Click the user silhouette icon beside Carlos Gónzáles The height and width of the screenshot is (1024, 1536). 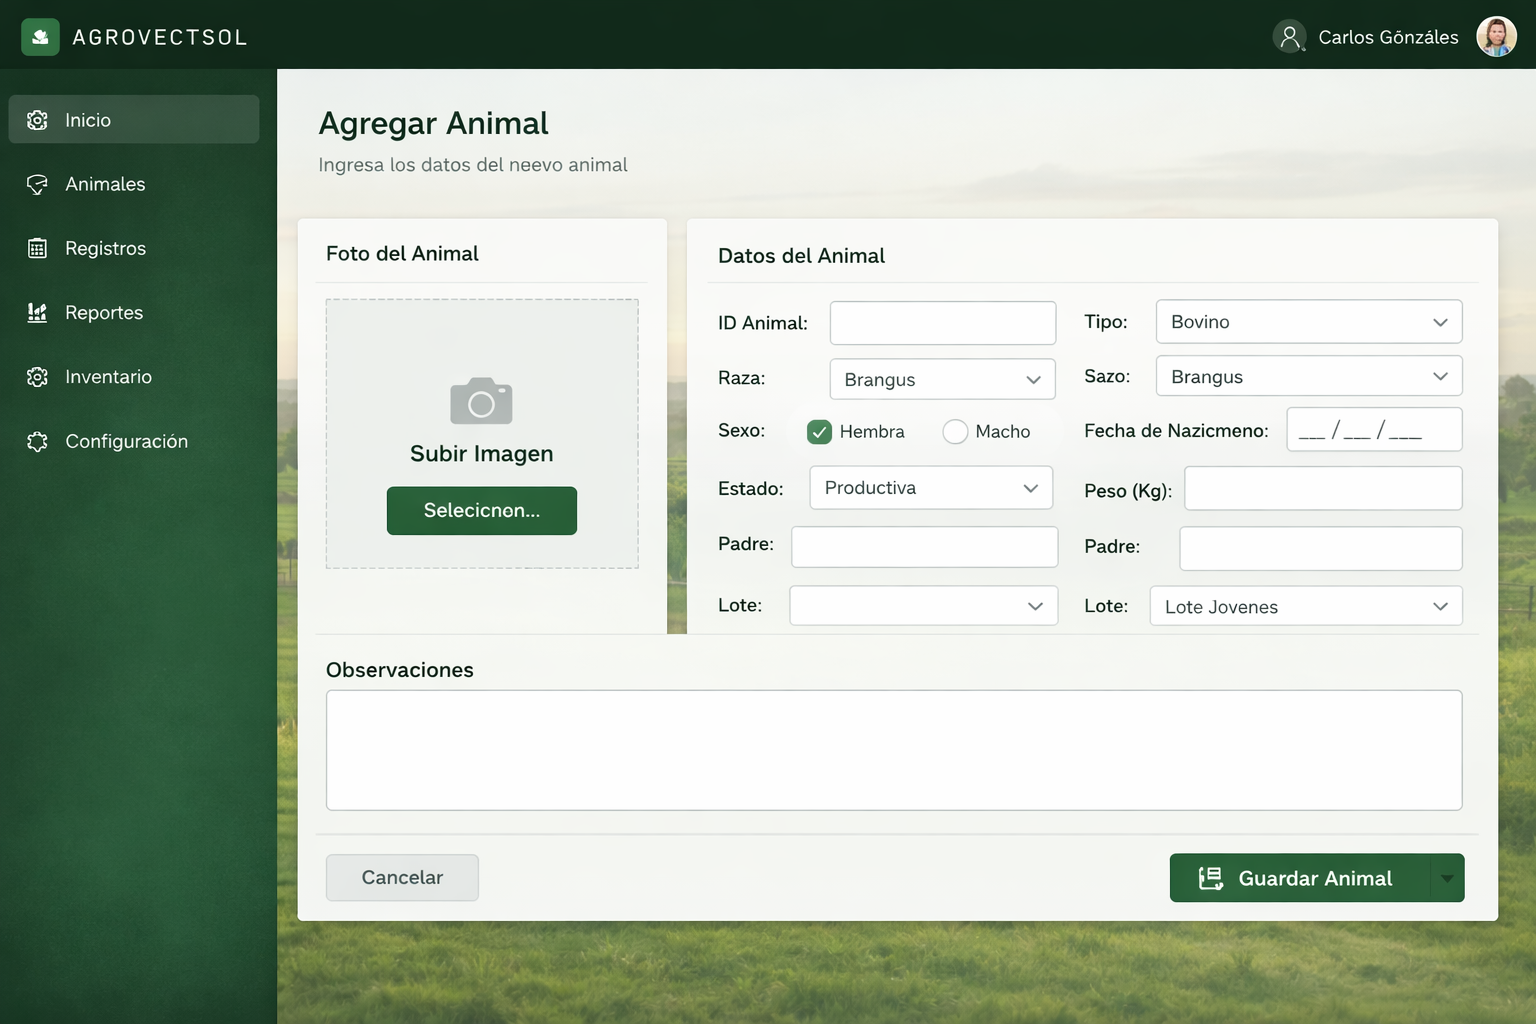point(1289,37)
